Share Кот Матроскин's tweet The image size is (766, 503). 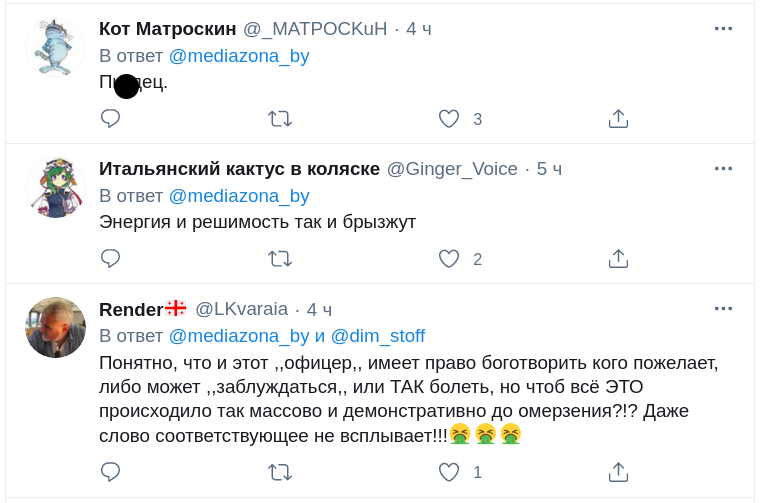click(618, 119)
